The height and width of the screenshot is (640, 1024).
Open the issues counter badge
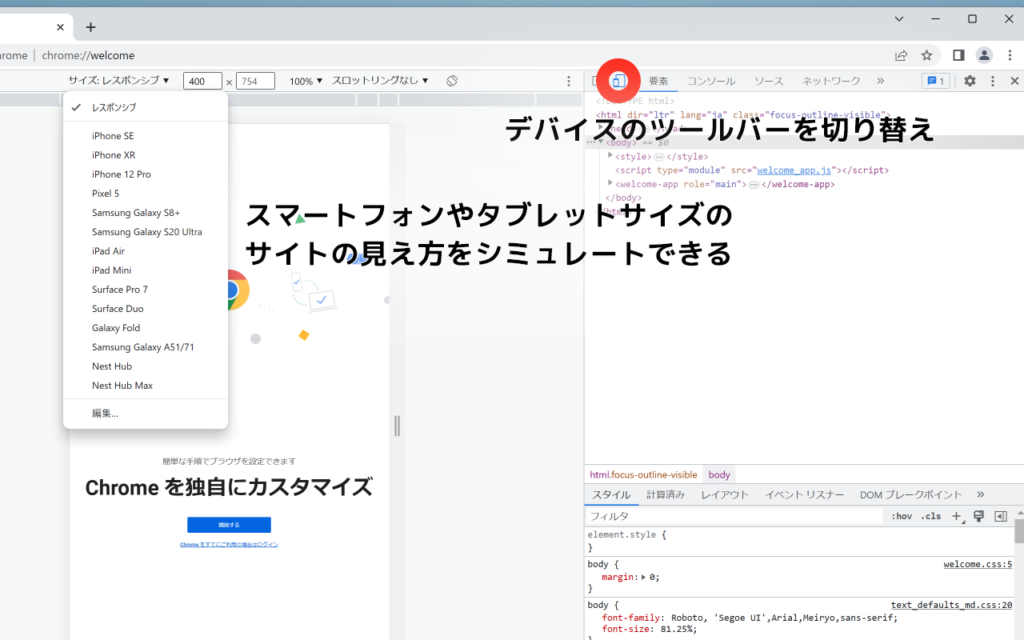pos(936,81)
